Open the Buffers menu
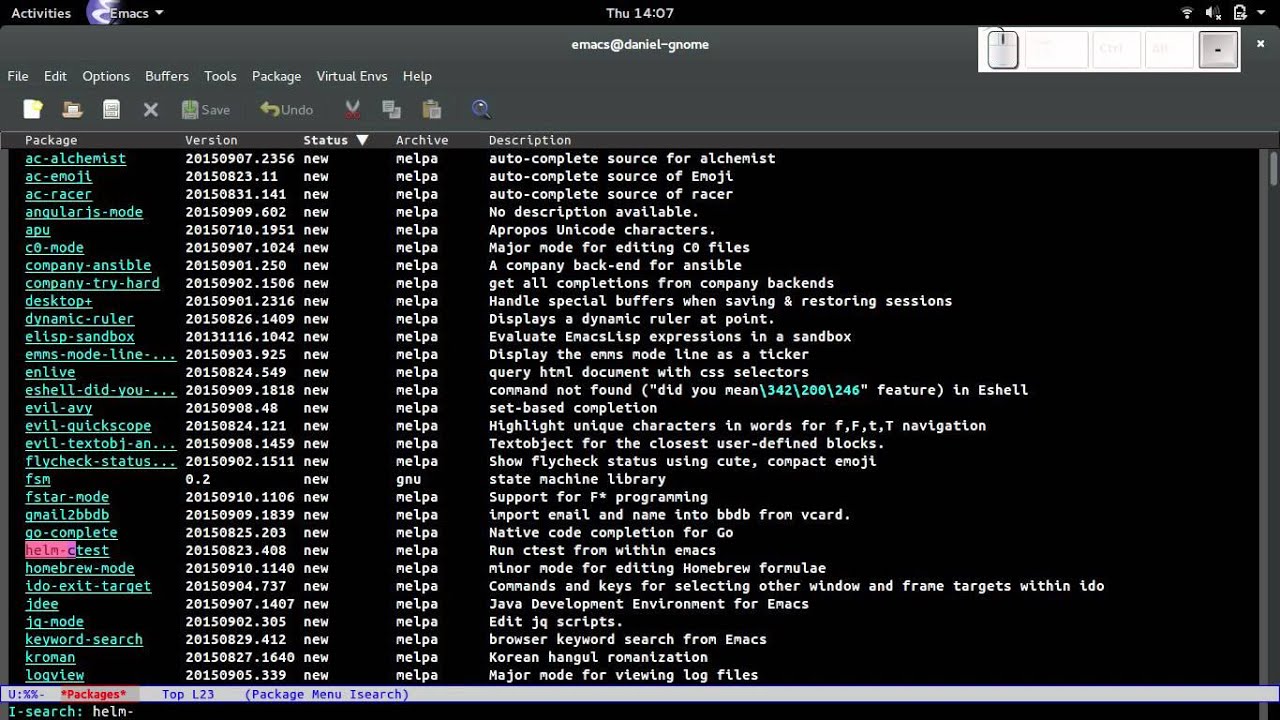1280x720 pixels. click(x=167, y=76)
